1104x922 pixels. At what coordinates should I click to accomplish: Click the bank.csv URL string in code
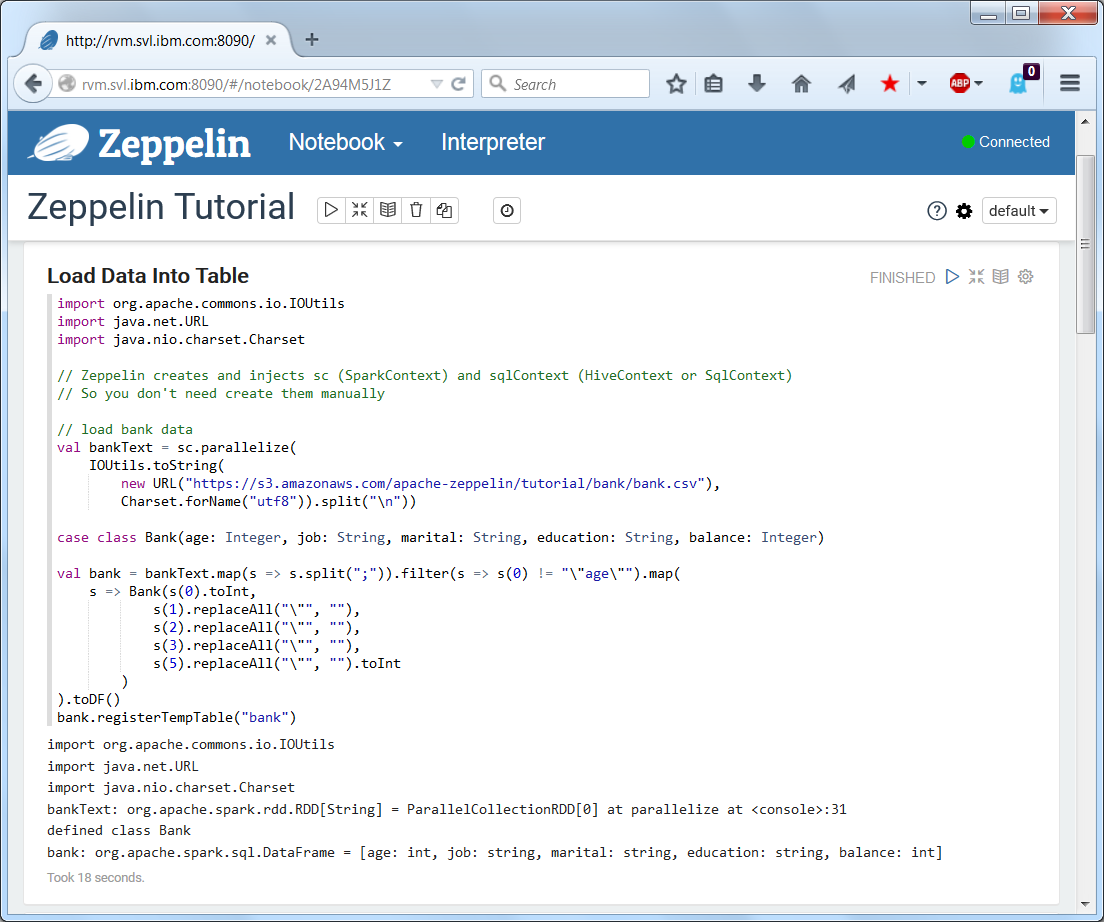pyautogui.click(x=445, y=484)
